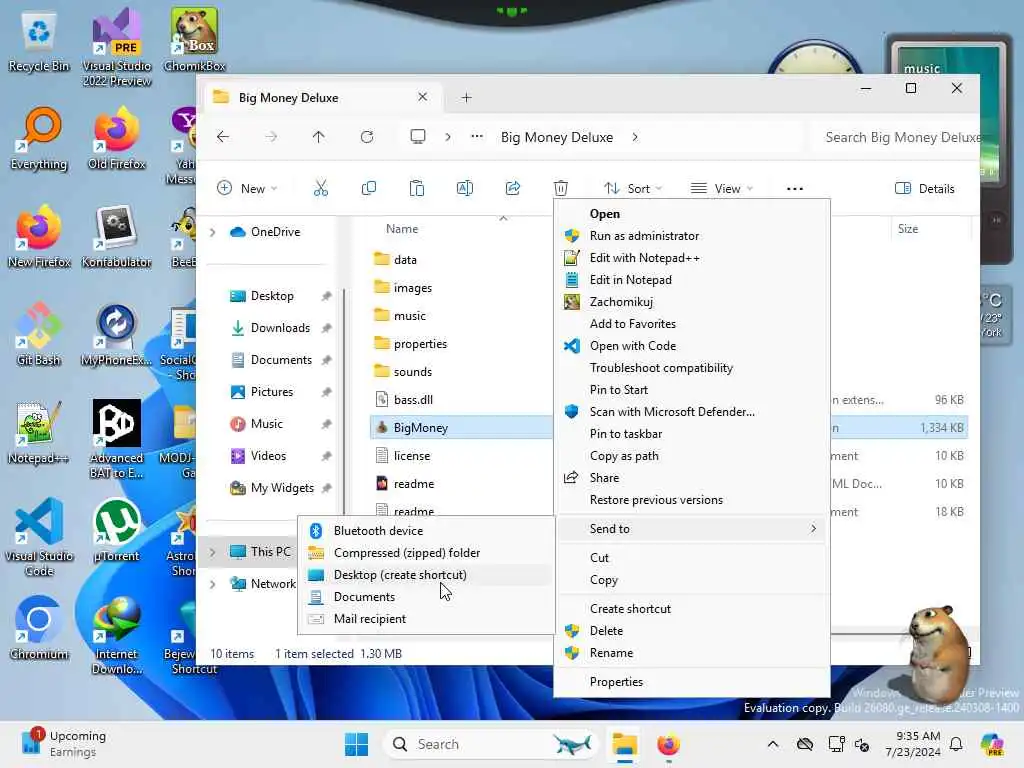Click the Share icon in Explorer toolbar
This screenshot has height=768, width=1024.
513,189
